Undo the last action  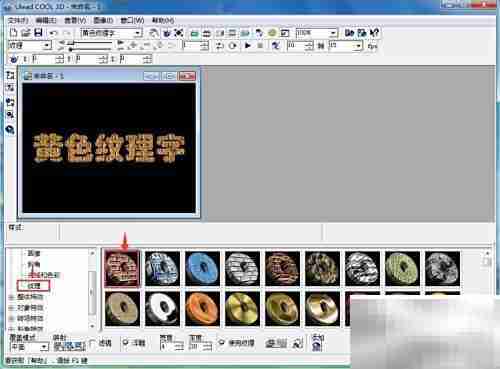coord(54,33)
